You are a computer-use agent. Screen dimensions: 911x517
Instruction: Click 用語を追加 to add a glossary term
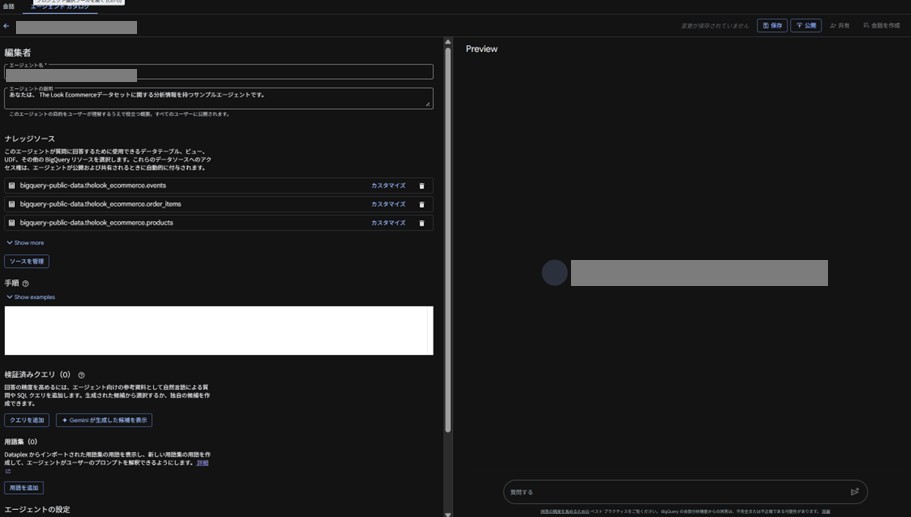tap(24, 488)
